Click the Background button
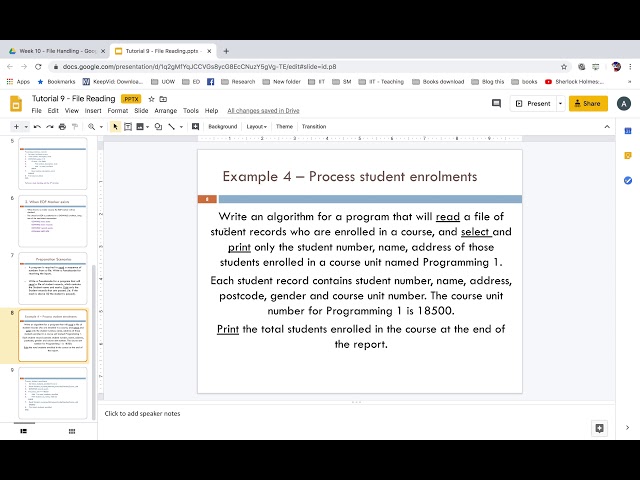640x480 pixels. click(222, 127)
